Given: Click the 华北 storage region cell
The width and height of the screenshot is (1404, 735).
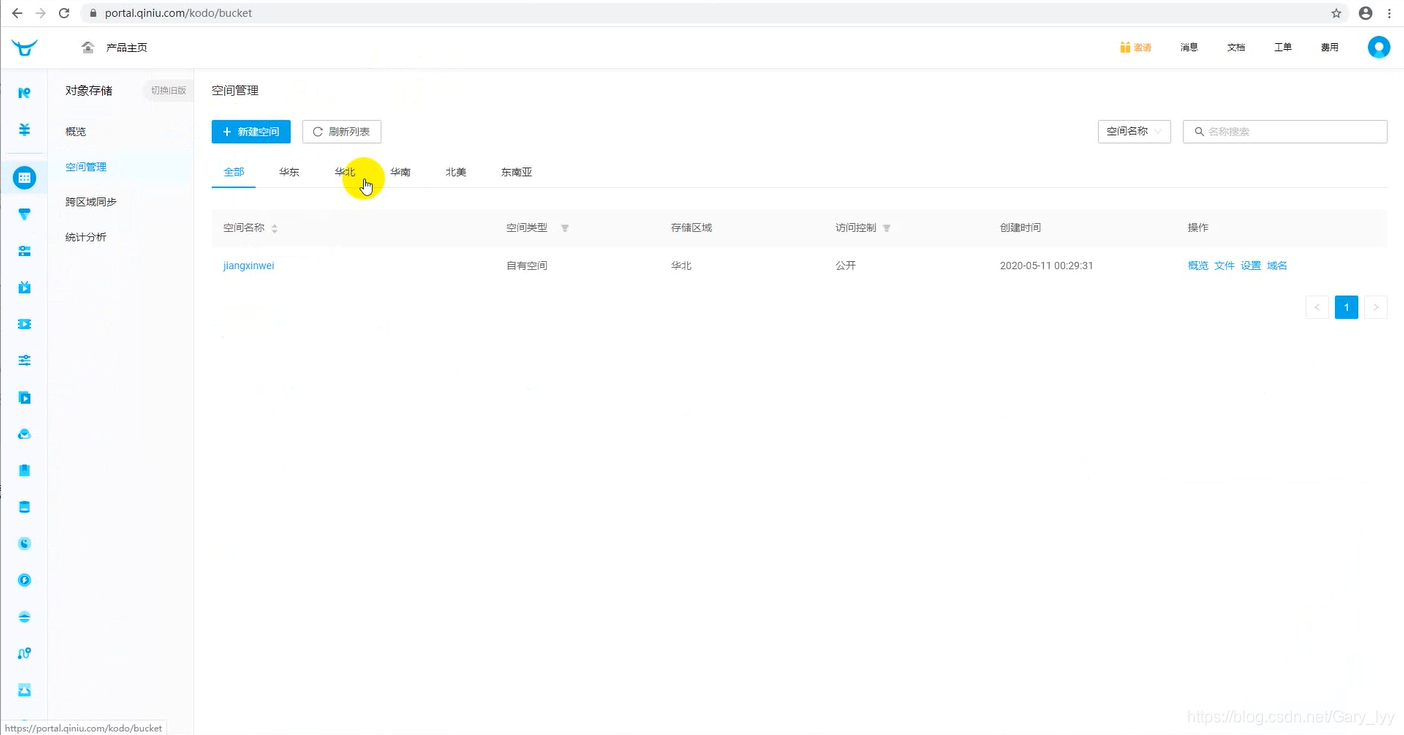Looking at the screenshot, I should coord(681,266).
